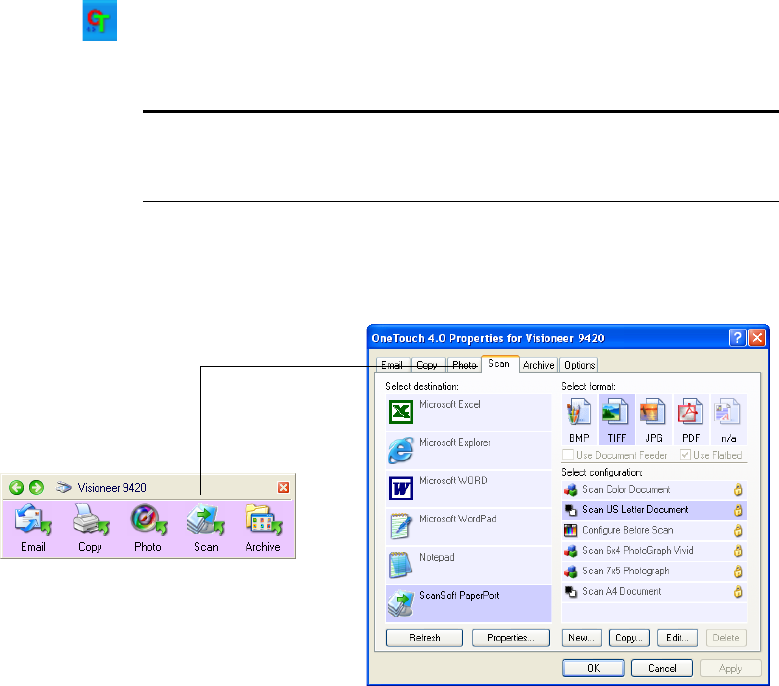Switch to the Copy tab
The image size is (779, 686).
click(x=427, y=365)
